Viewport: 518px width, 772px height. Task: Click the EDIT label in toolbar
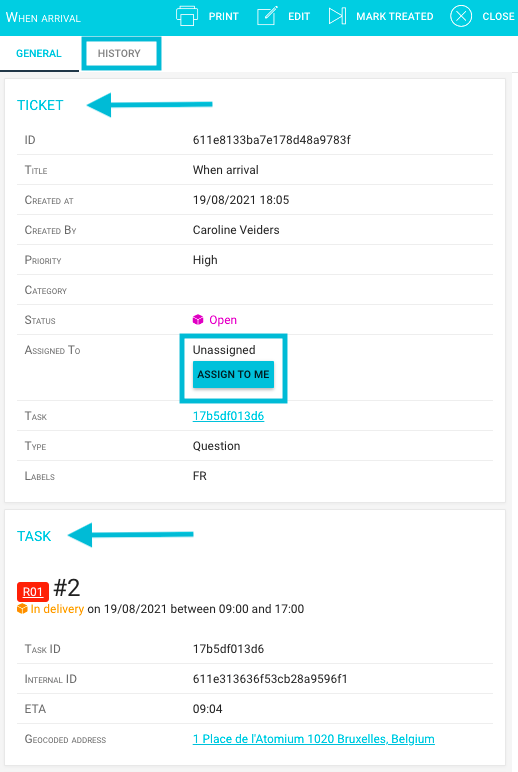tap(299, 16)
